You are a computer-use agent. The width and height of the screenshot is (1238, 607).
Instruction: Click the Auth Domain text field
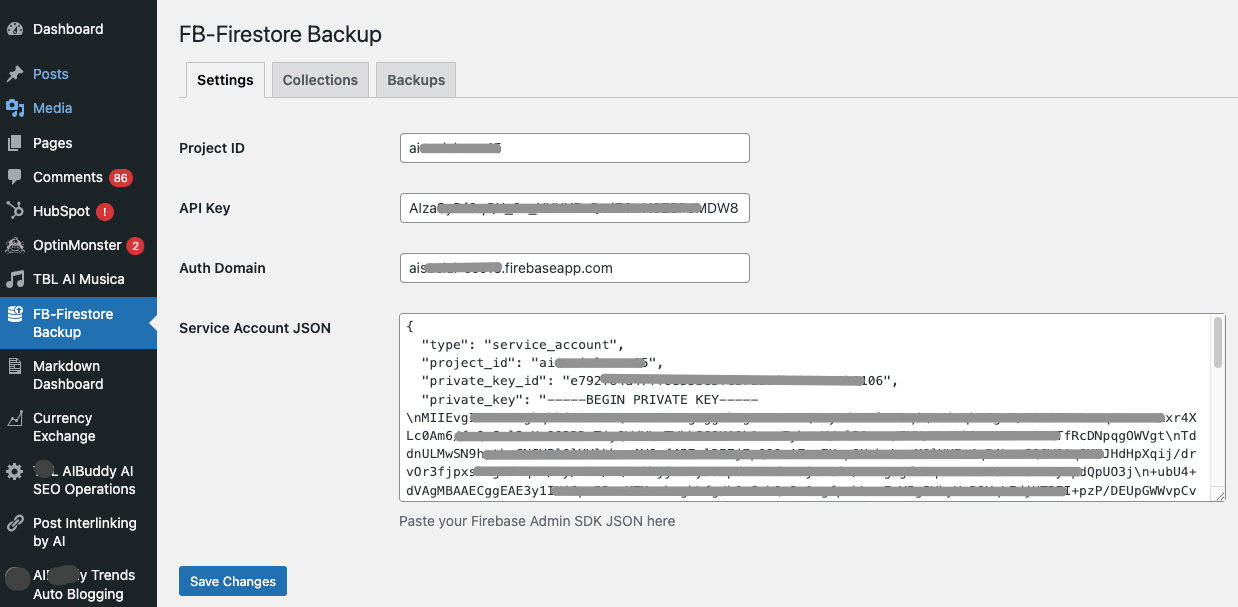[x=574, y=268]
